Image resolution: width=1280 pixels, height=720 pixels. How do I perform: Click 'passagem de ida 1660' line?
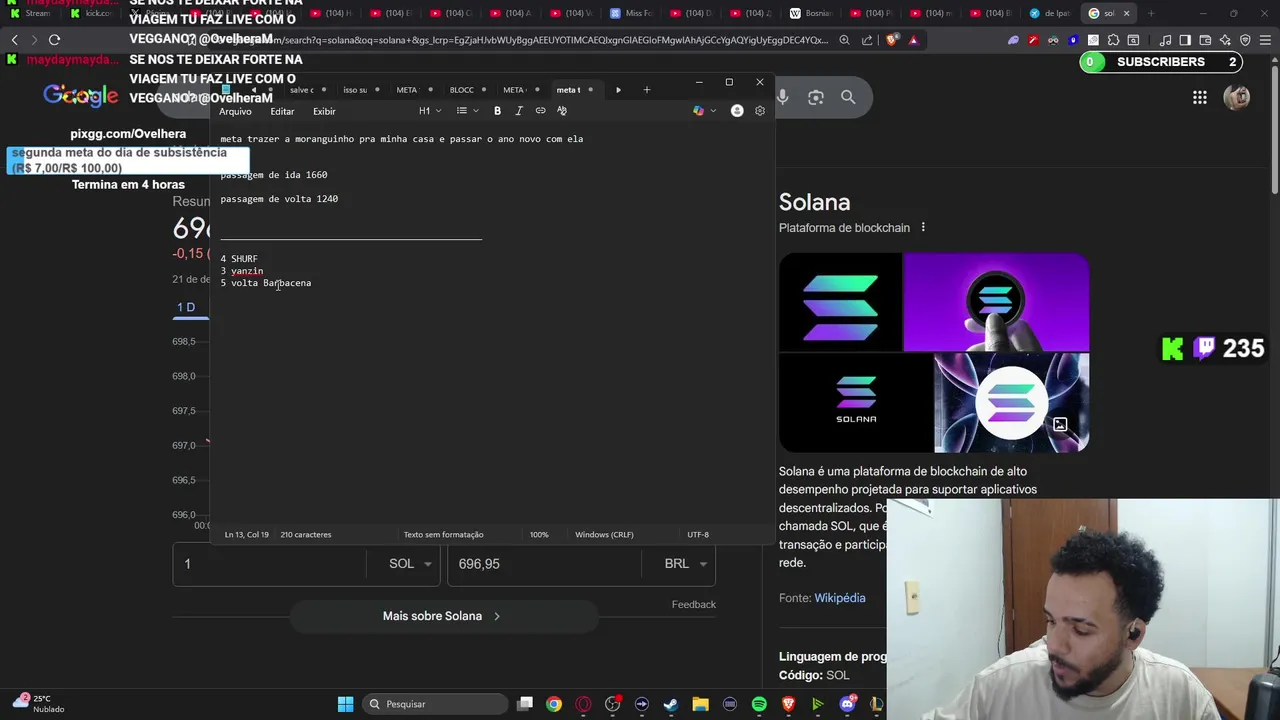pyautogui.click(x=274, y=175)
